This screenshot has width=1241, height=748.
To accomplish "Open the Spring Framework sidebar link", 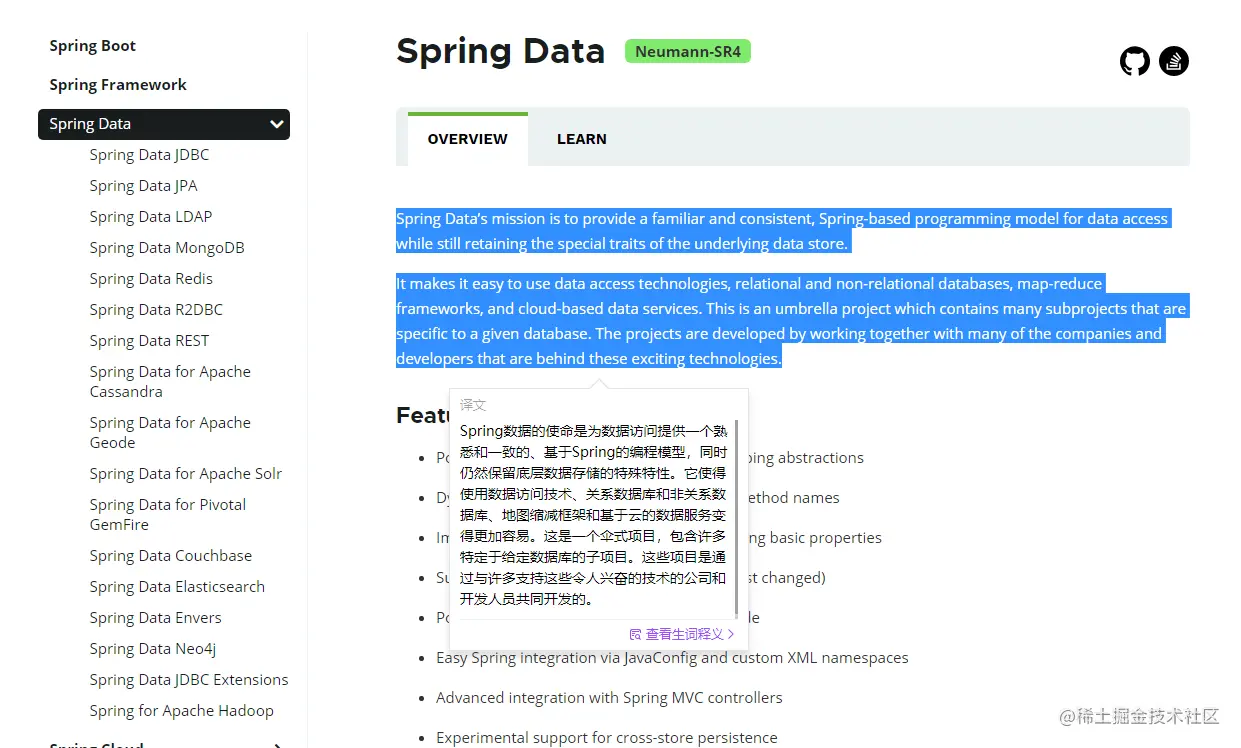I will (x=118, y=85).
